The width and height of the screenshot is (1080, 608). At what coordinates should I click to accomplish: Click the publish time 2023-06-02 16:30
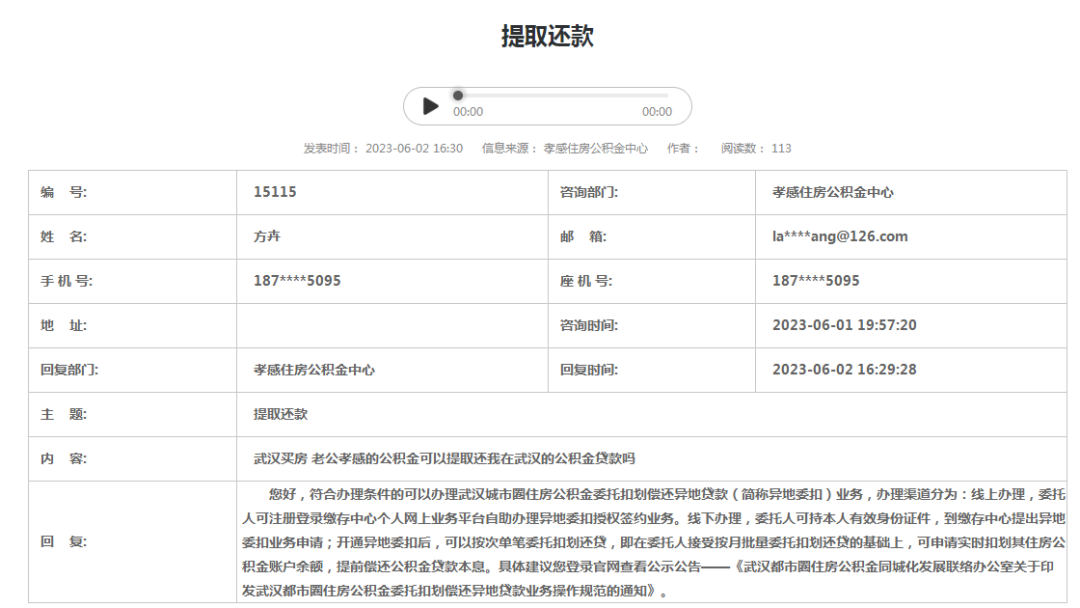coord(414,148)
